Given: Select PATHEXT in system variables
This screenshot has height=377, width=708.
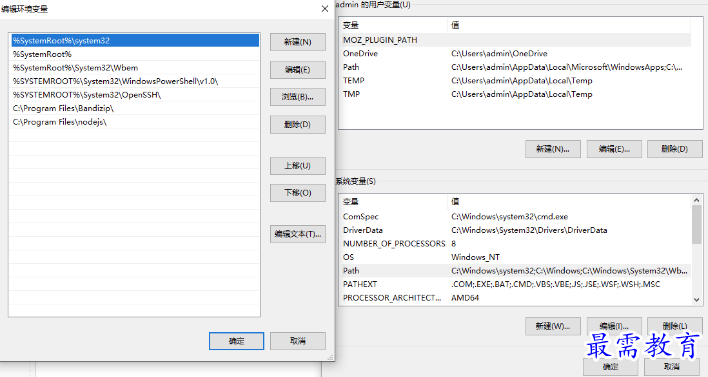Looking at the screenshot, I should pyautogui.click(x=516, y=284).
